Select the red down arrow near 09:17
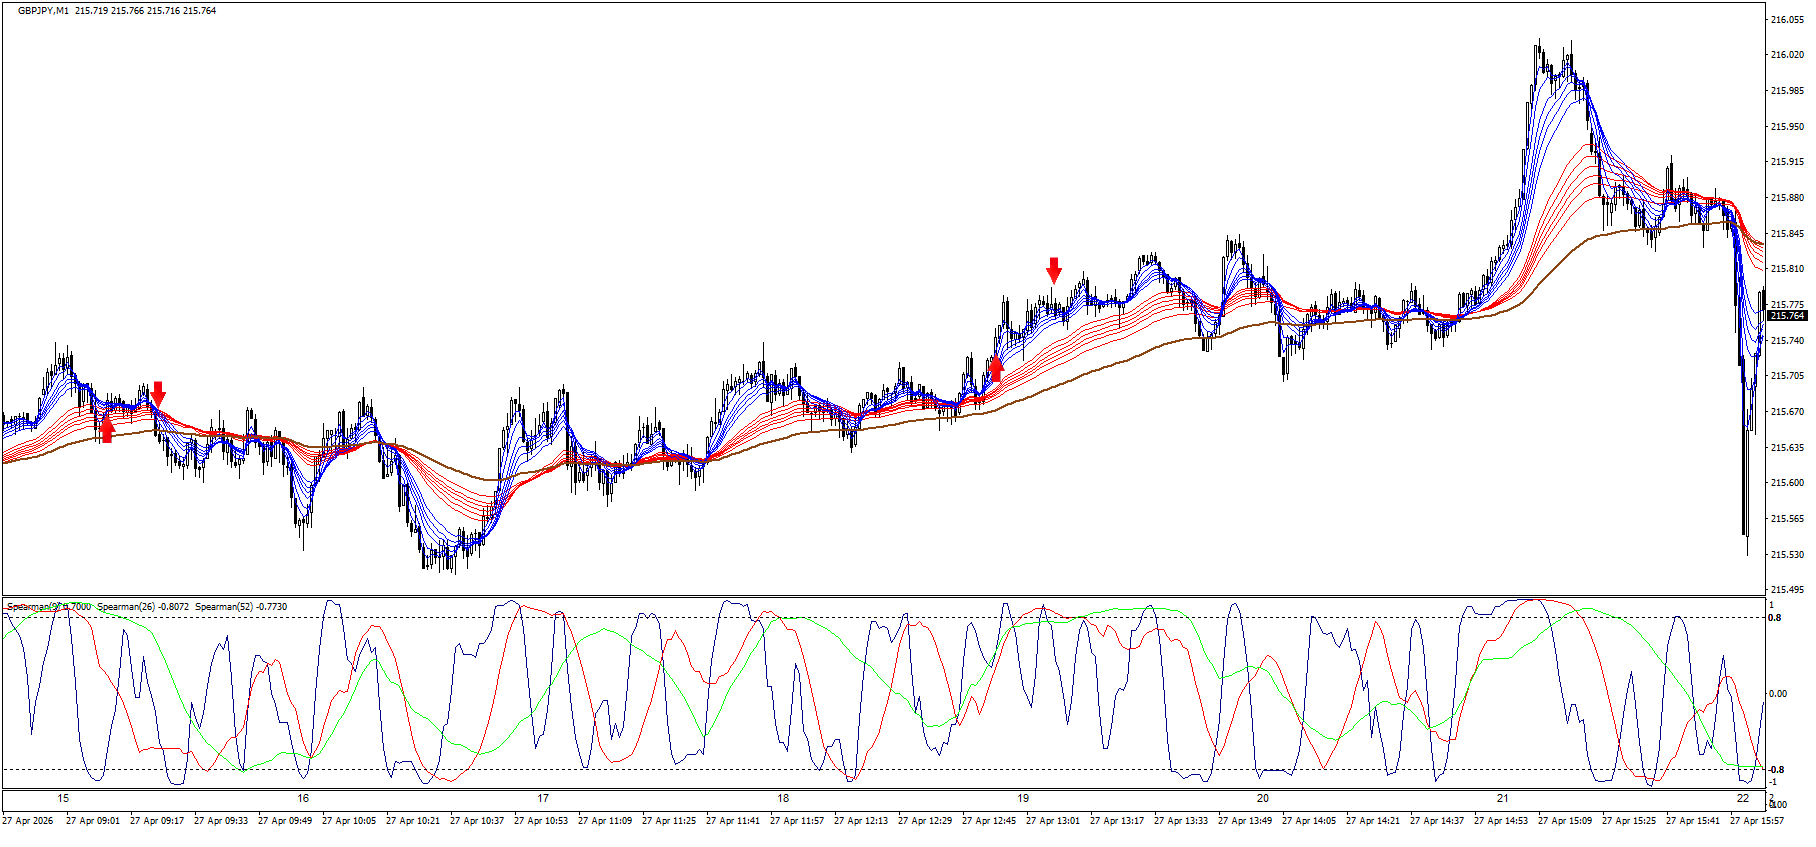 pos(157,394)
